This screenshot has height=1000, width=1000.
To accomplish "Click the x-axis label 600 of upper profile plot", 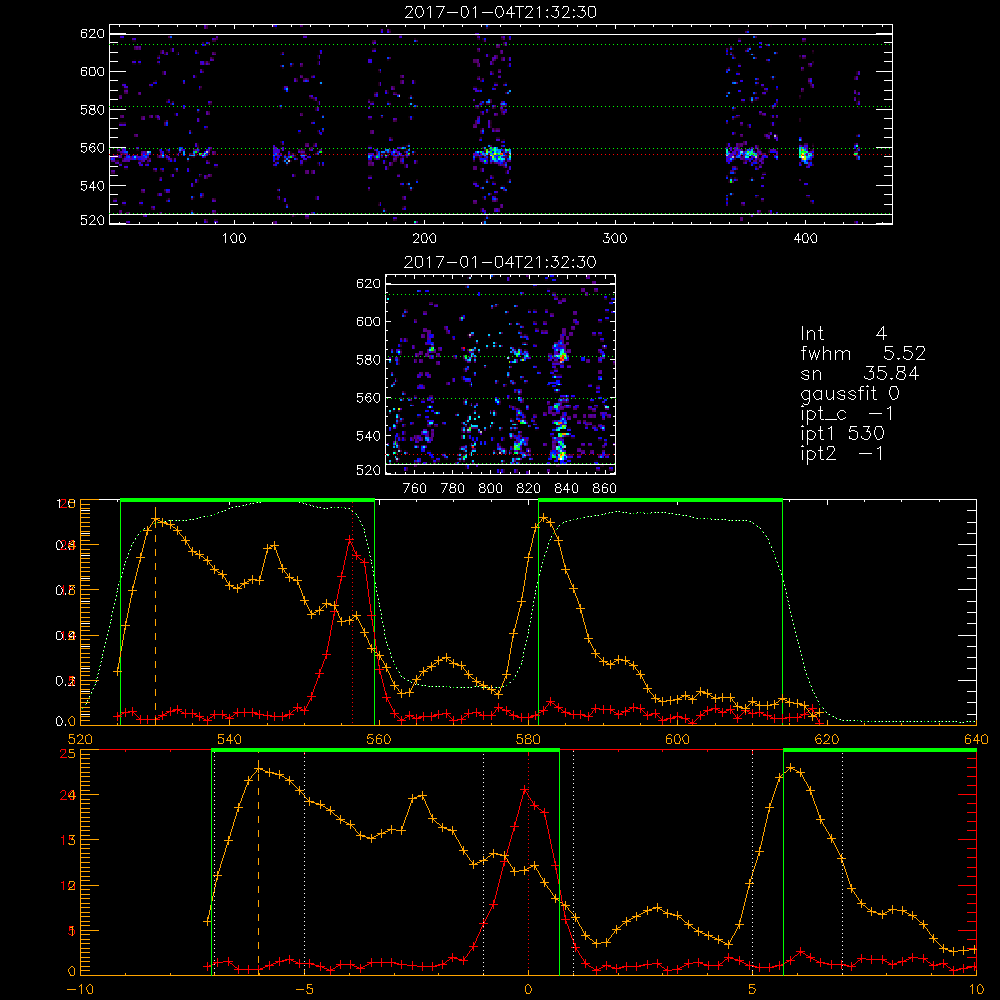I will click(677, 740).
